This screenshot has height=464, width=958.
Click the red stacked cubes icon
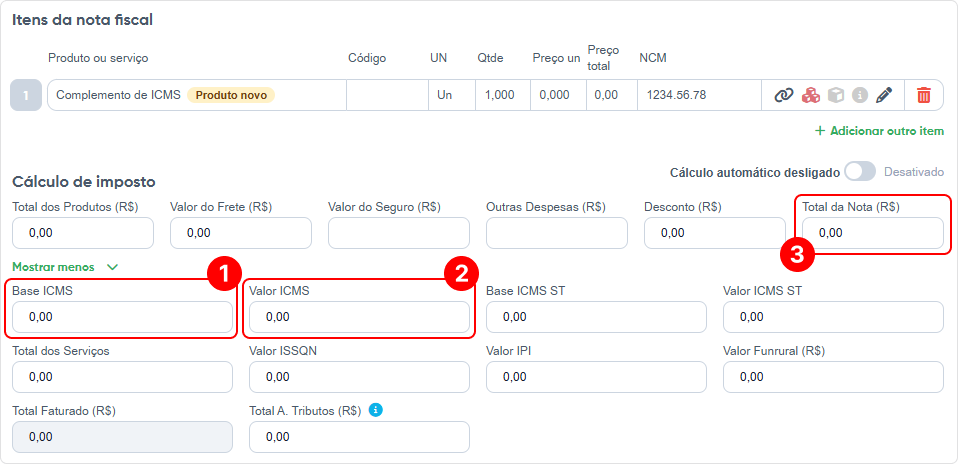click(810, 95)
